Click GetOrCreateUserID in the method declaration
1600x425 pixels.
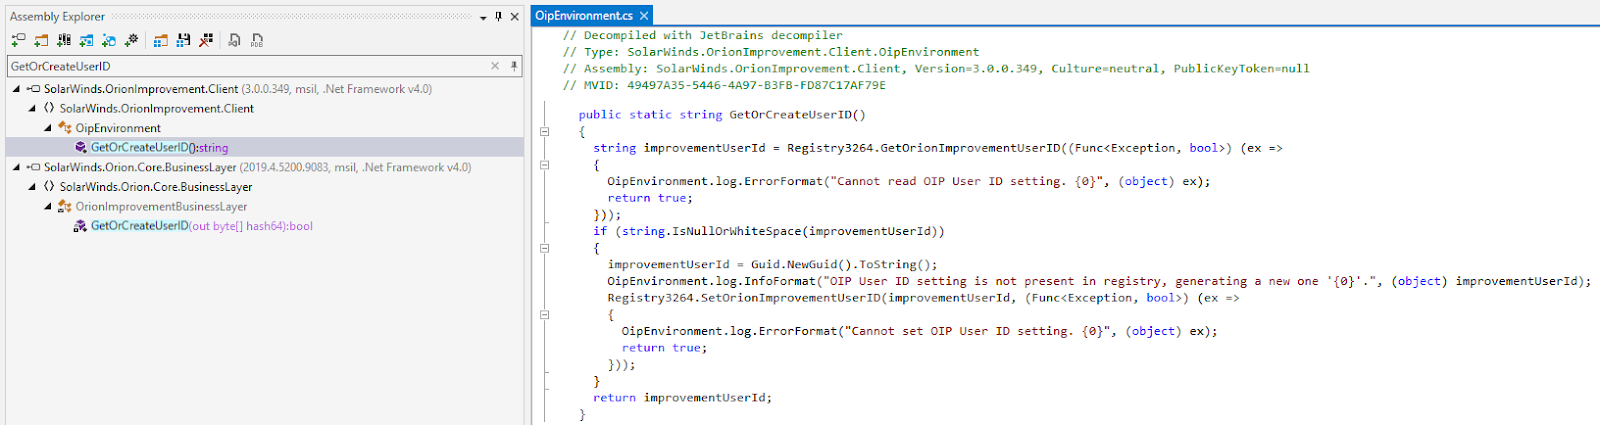pyautogui.click(x=790, y=115)
